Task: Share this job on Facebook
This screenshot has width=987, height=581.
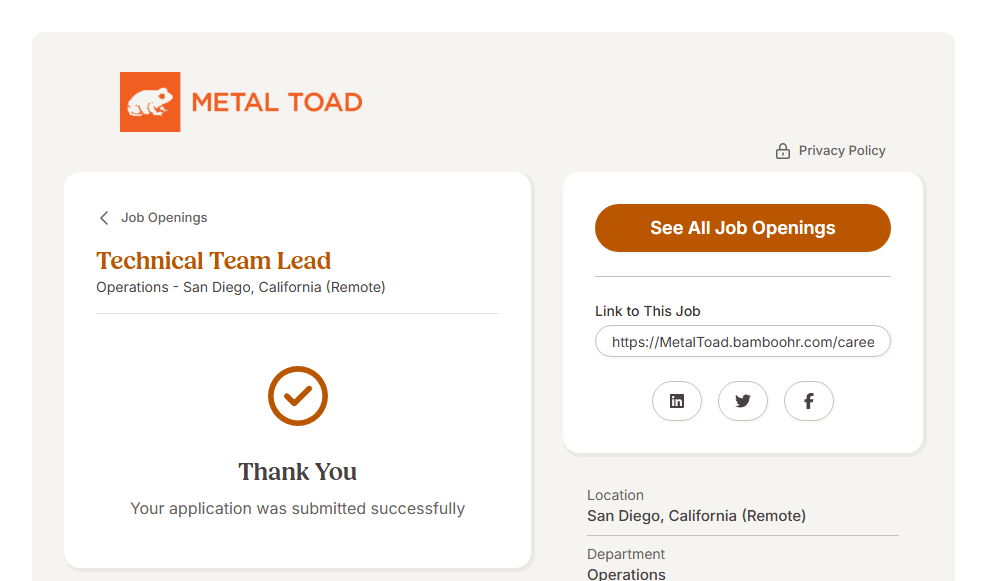Action: coord(809,401)
